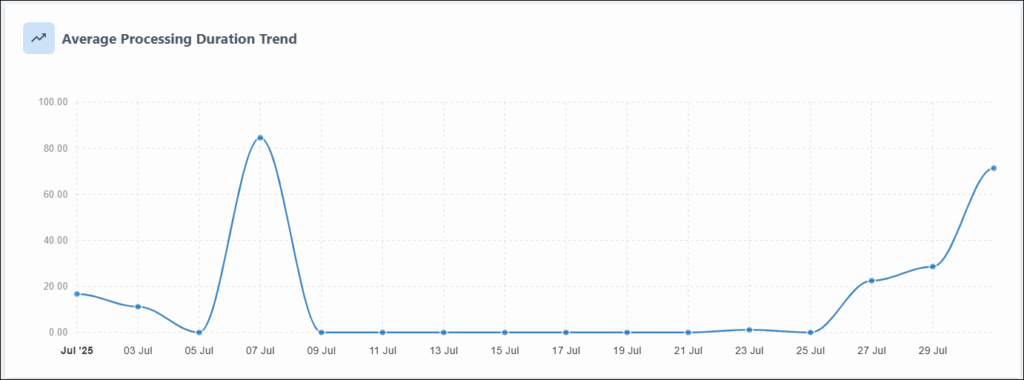
Task: Select the data point at 07 Jul peak
Action: (x=260, y=138)
